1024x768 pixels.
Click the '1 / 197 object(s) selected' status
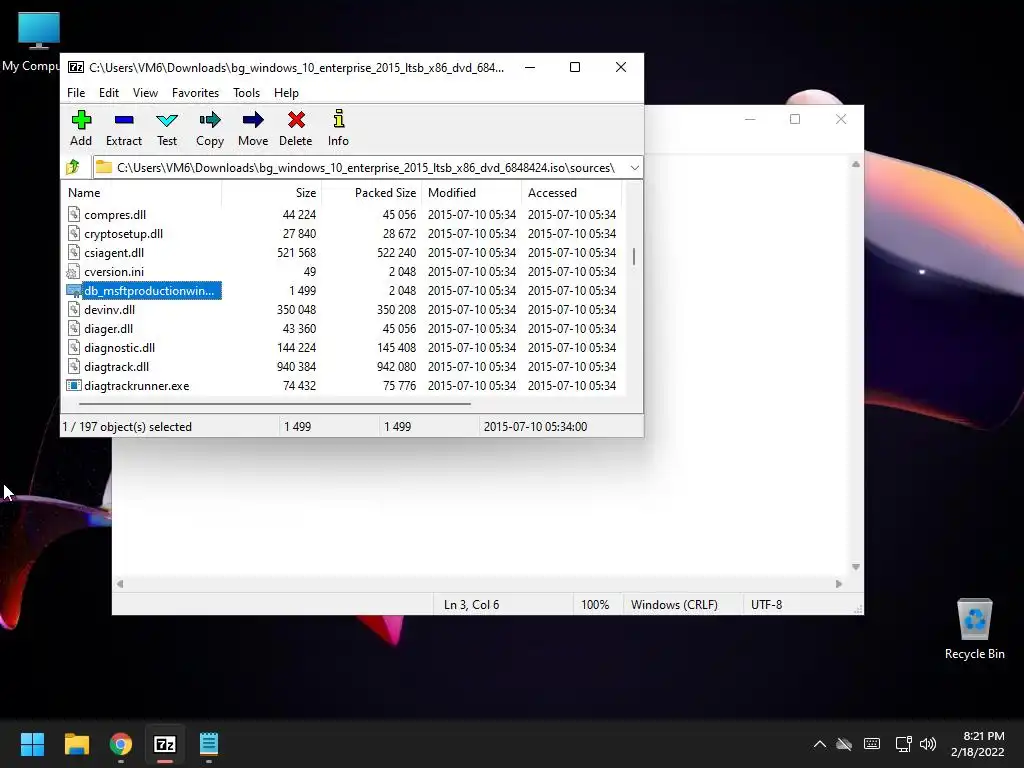click(x=127, y=426)
